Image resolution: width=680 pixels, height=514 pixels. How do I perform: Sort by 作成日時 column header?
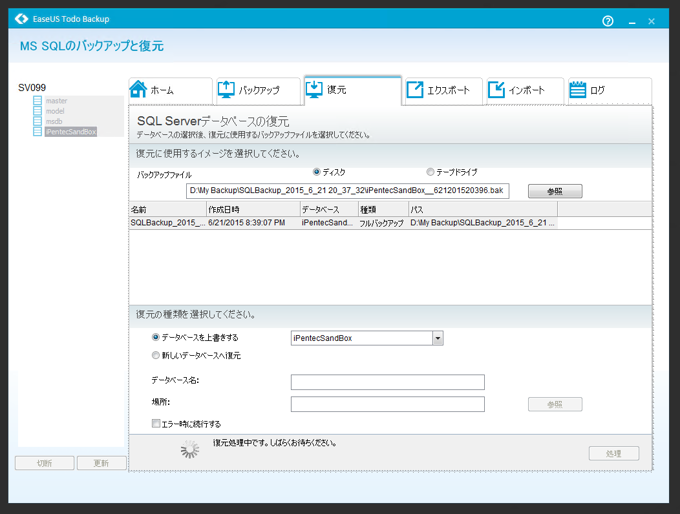253,210
